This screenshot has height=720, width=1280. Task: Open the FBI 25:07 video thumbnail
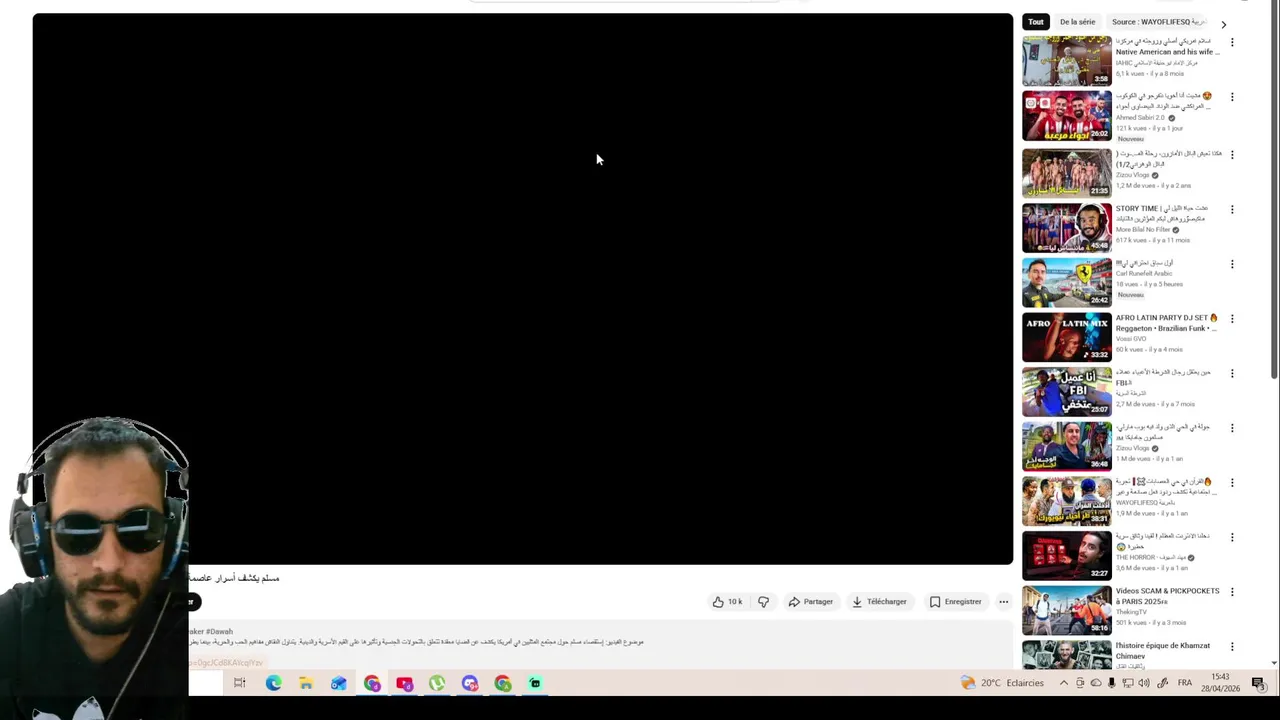[1066, 391]
